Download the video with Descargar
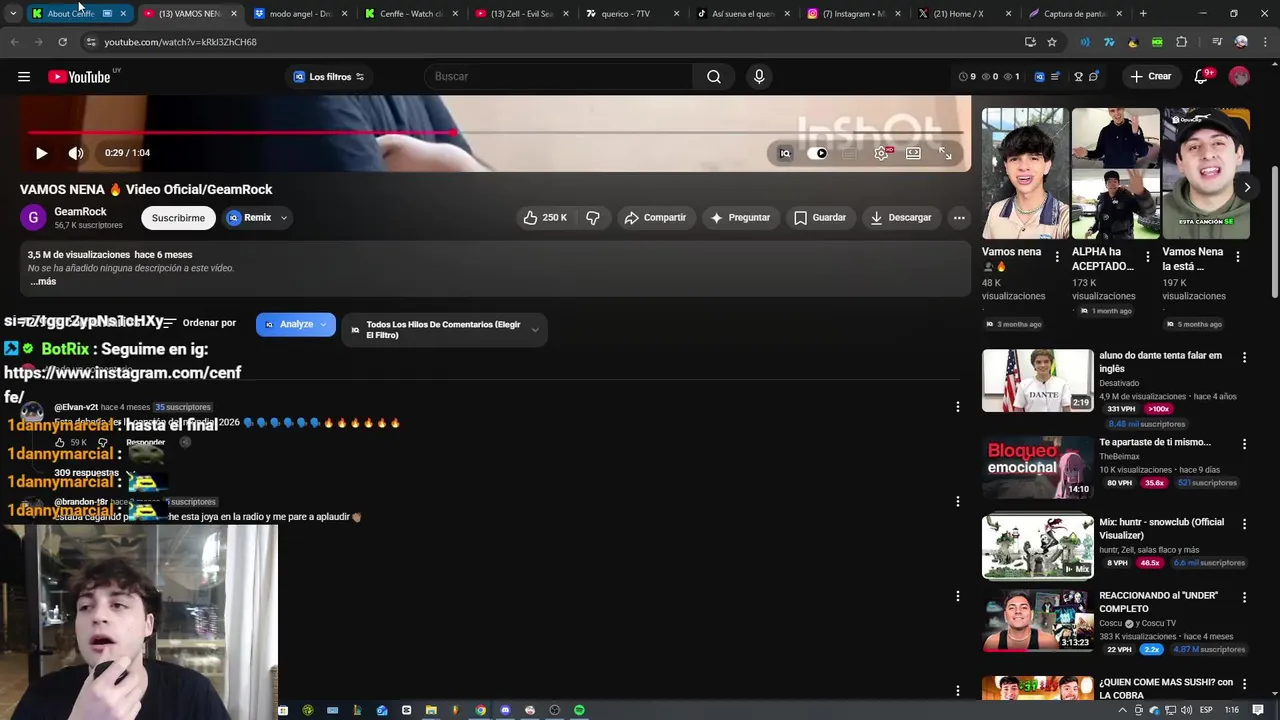Viewport: 1280px width, 720px height. coord(900,217)
